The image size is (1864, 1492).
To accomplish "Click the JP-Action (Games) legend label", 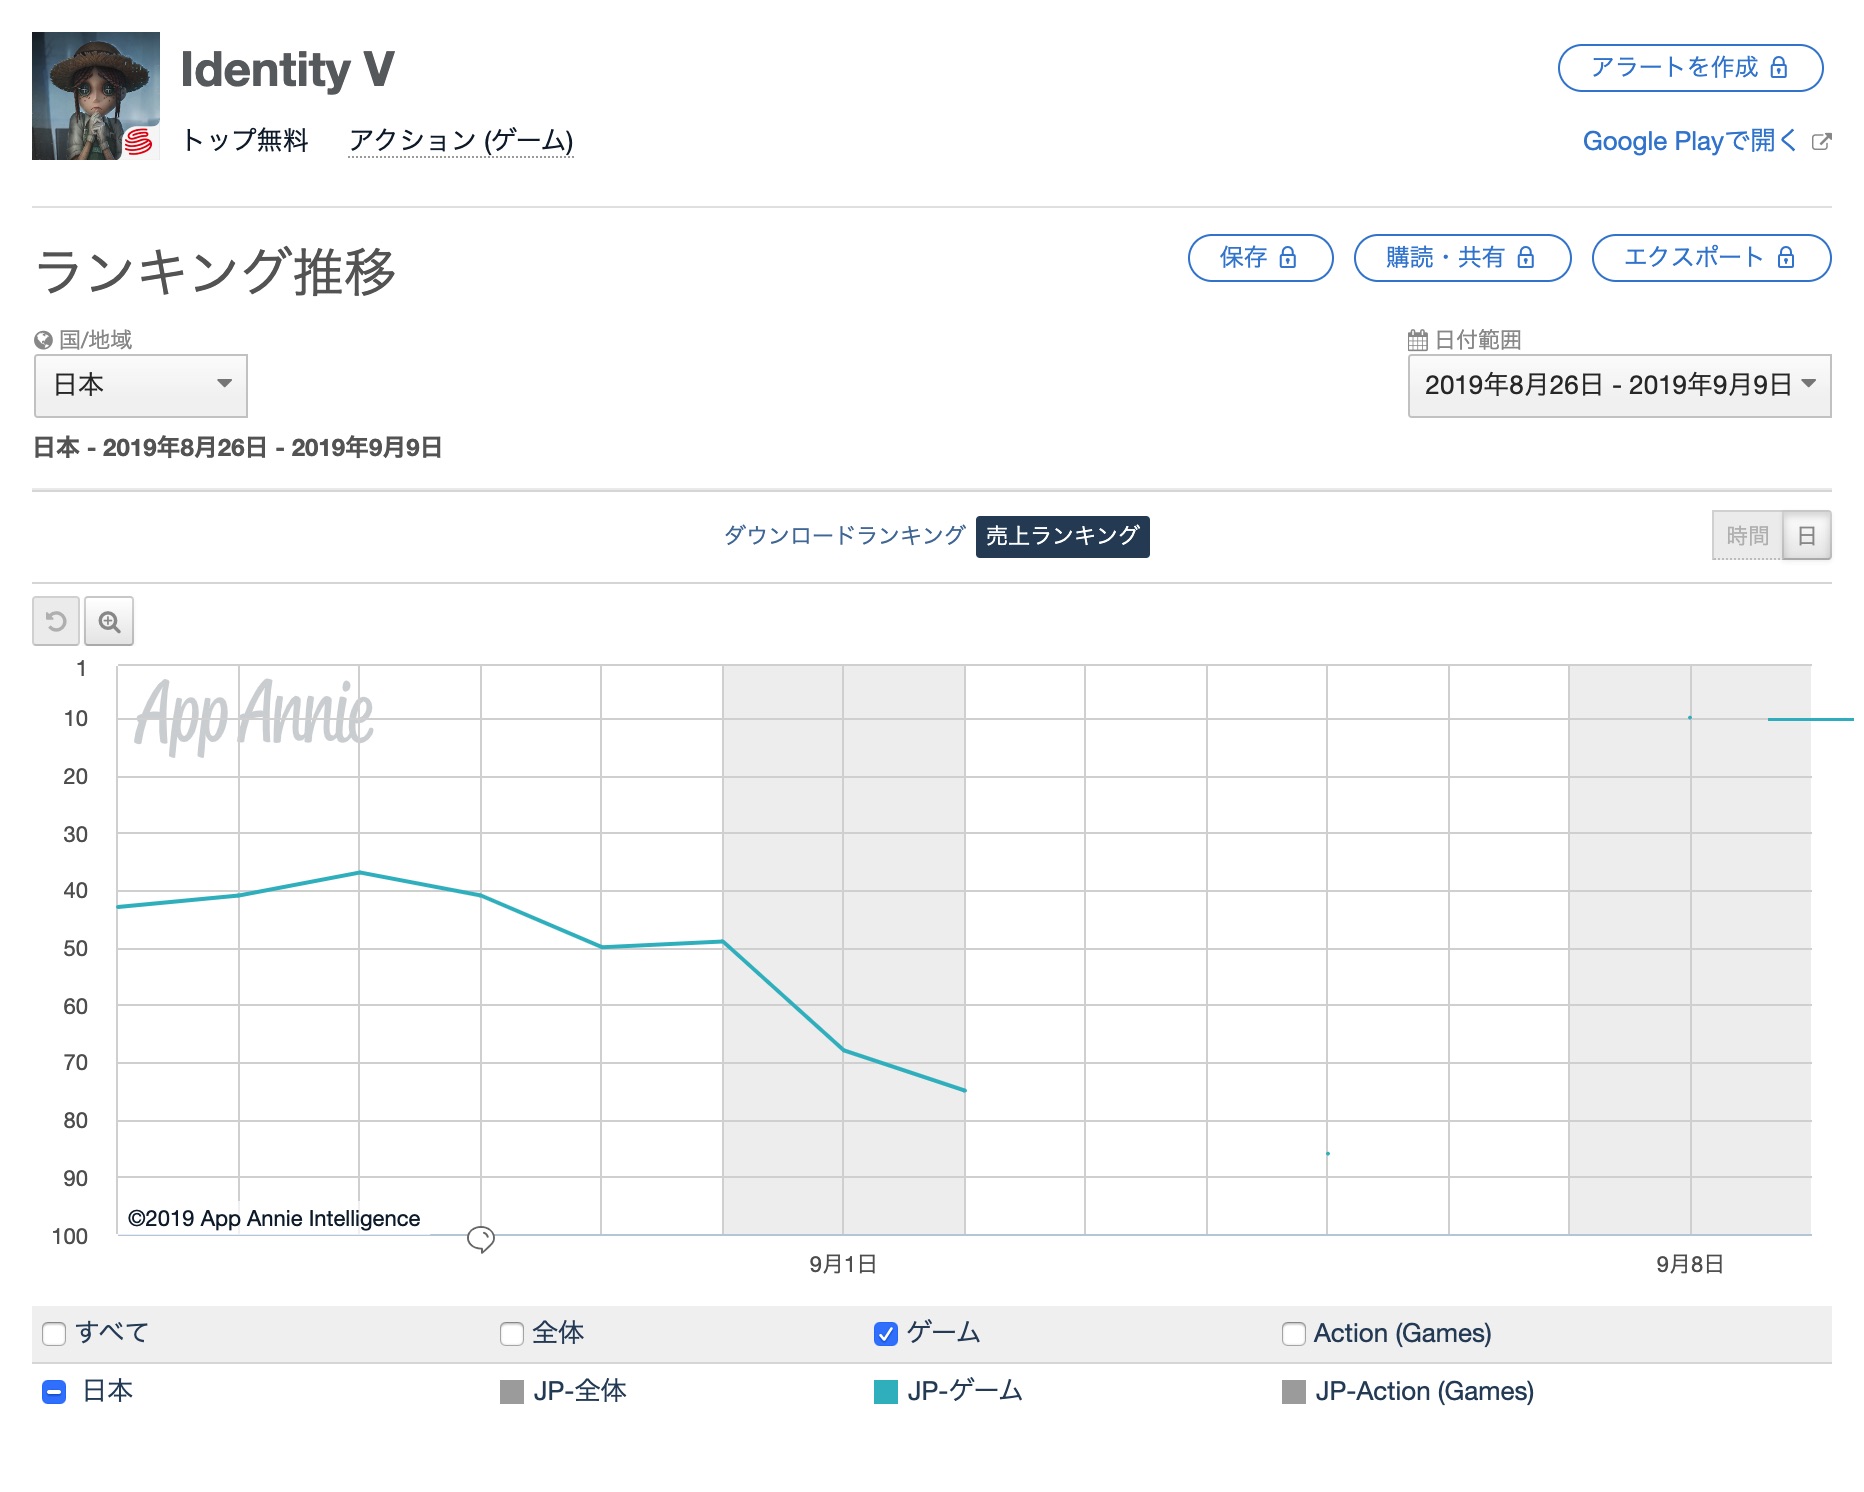I will (x=1425, y=1391).
